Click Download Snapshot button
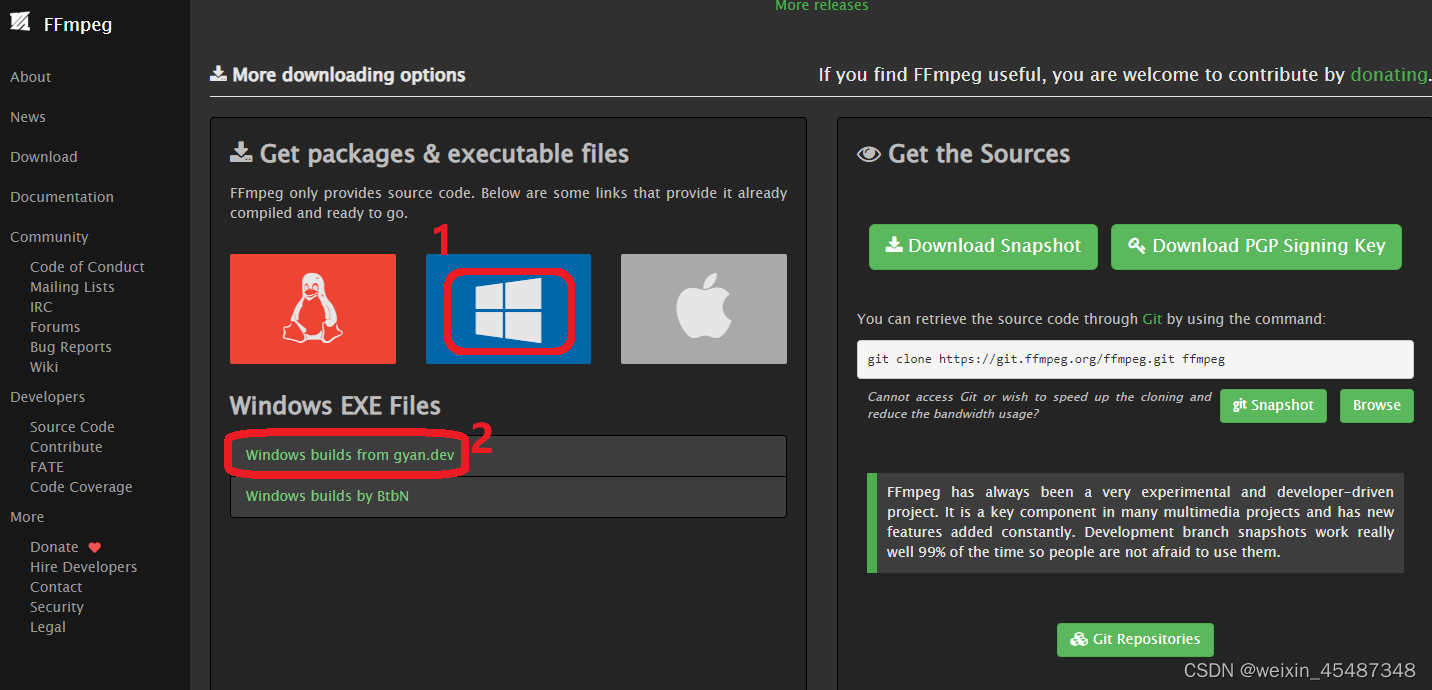 [x=983, y=246]
